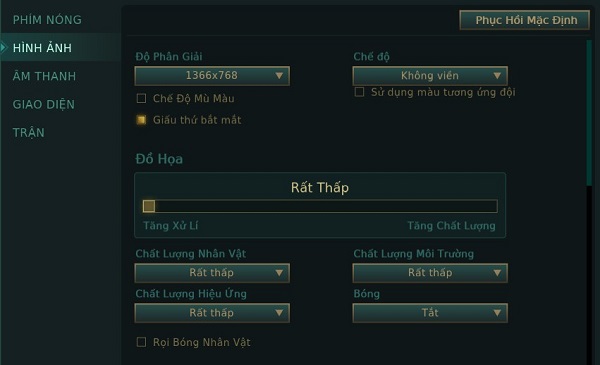Expand the Bóng shadow dropdown
The image size is (600, 365).
coord(430,313)
